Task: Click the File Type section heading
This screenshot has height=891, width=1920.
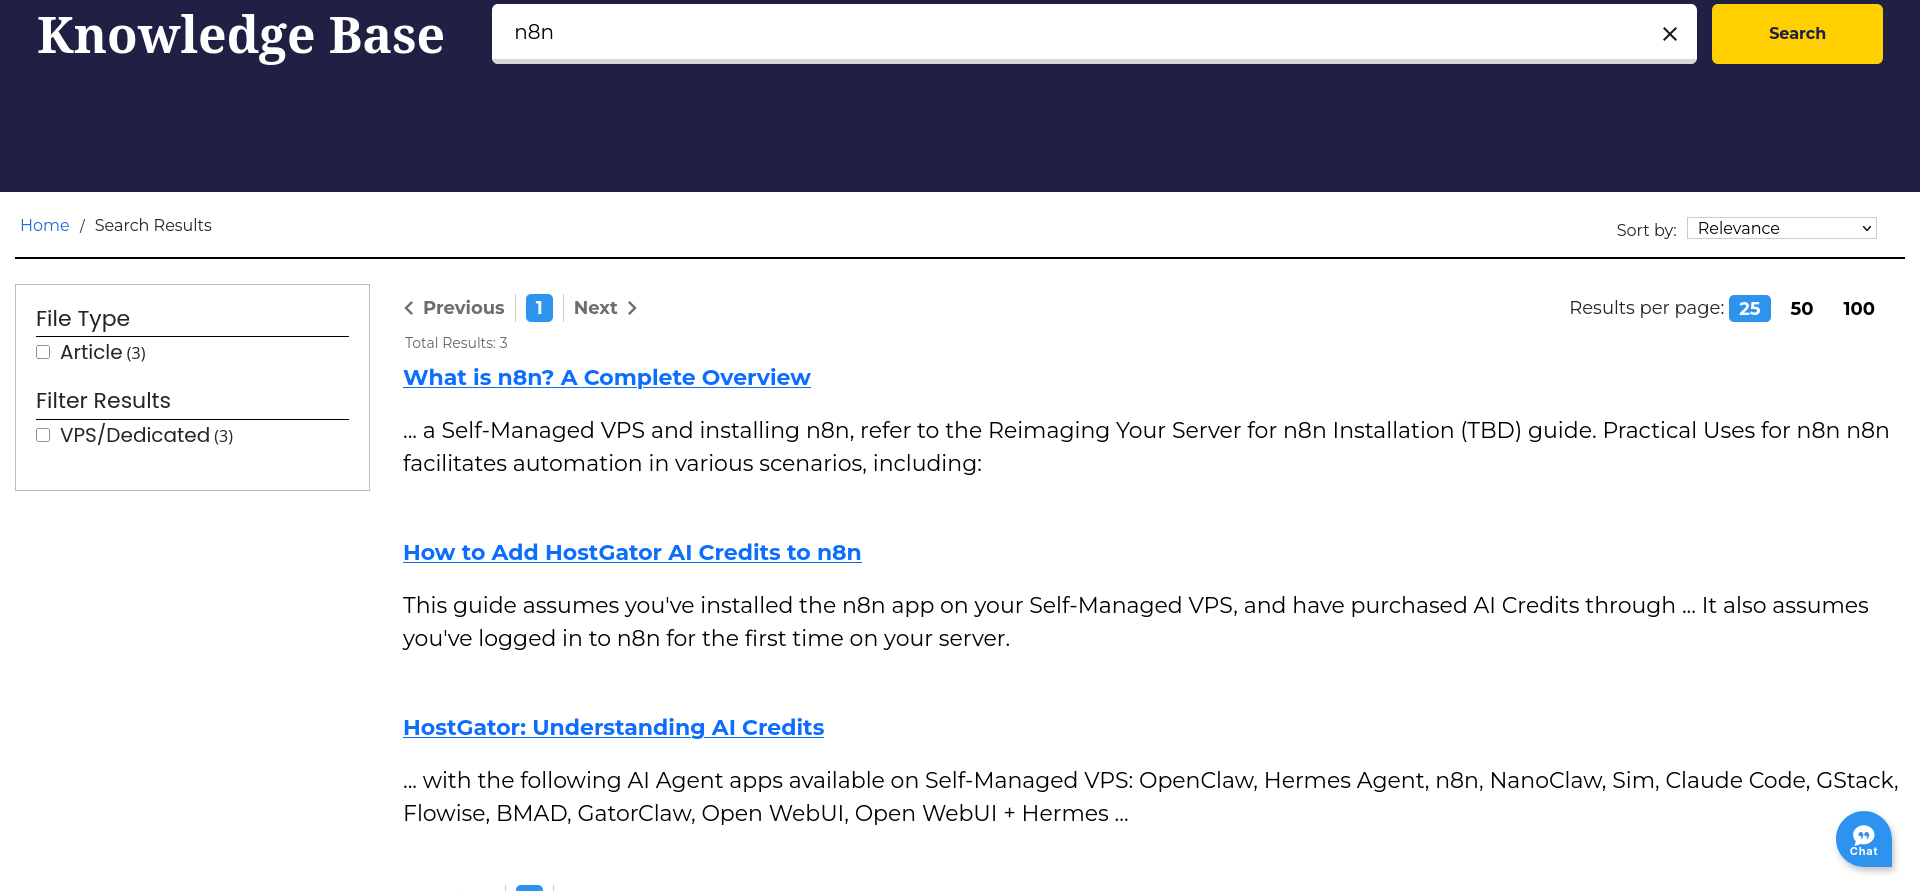Action: (x=83, y=319)
